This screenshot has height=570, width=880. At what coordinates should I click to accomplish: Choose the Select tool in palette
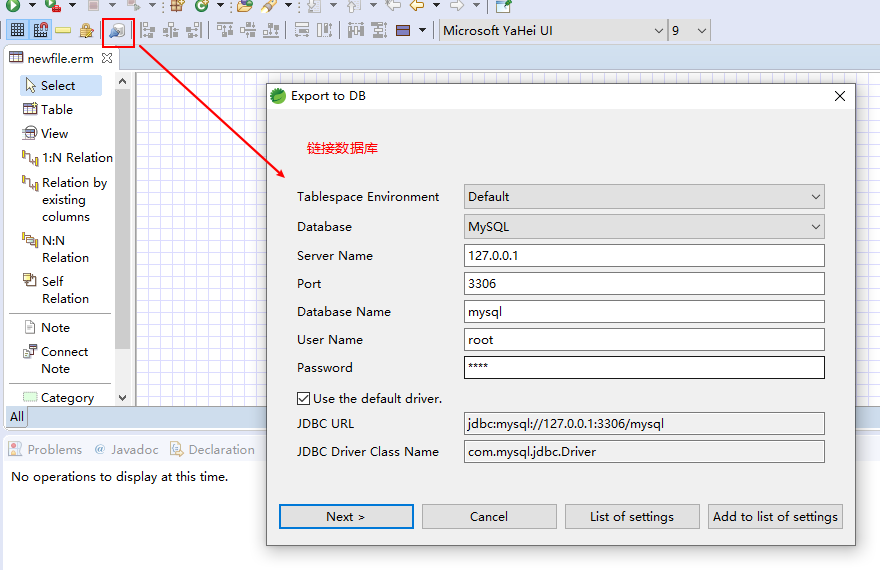(x=61, y=85)
